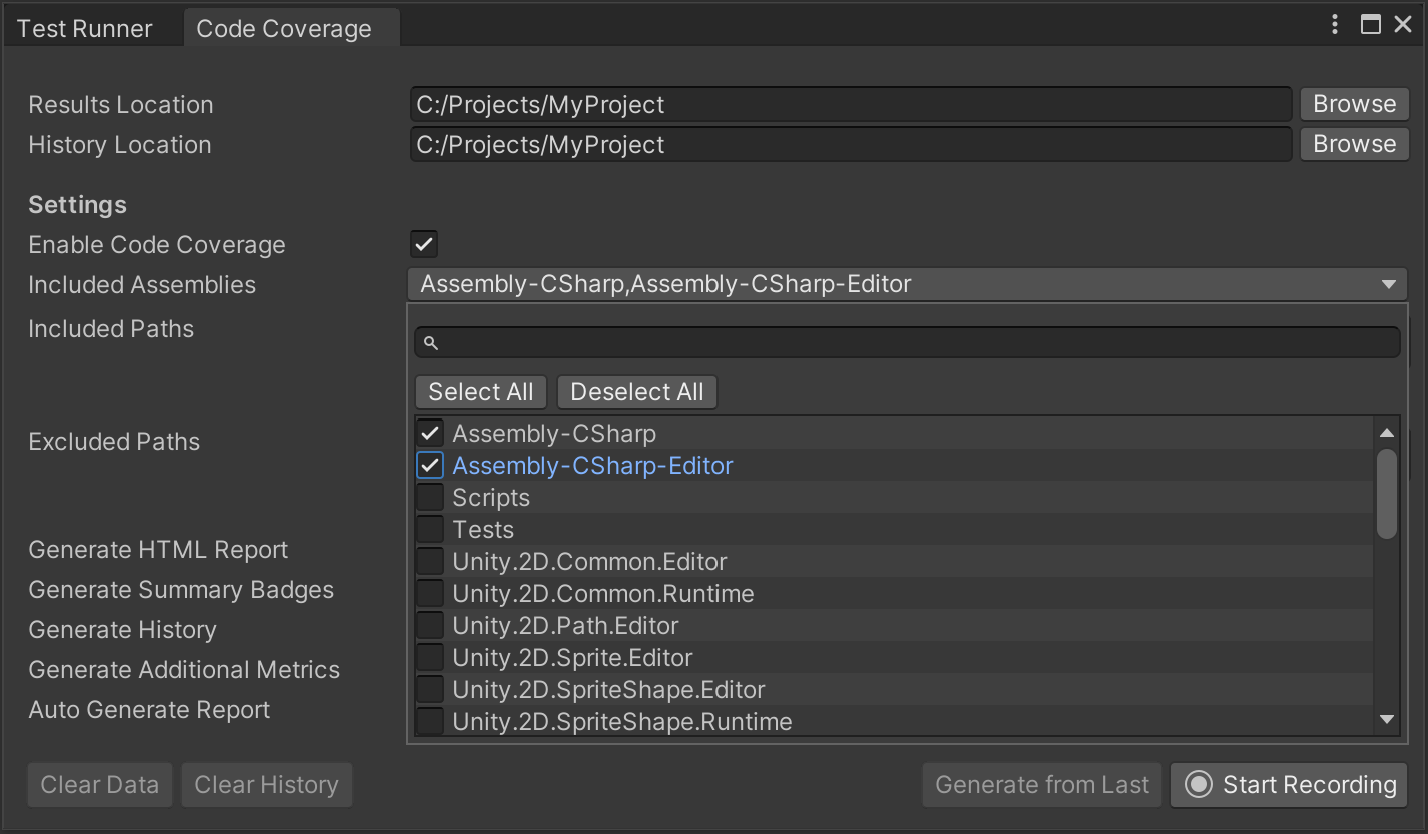Click the scrollbar up arrow in the list
Screen dimensions: 1428x834
point(1388,432)
